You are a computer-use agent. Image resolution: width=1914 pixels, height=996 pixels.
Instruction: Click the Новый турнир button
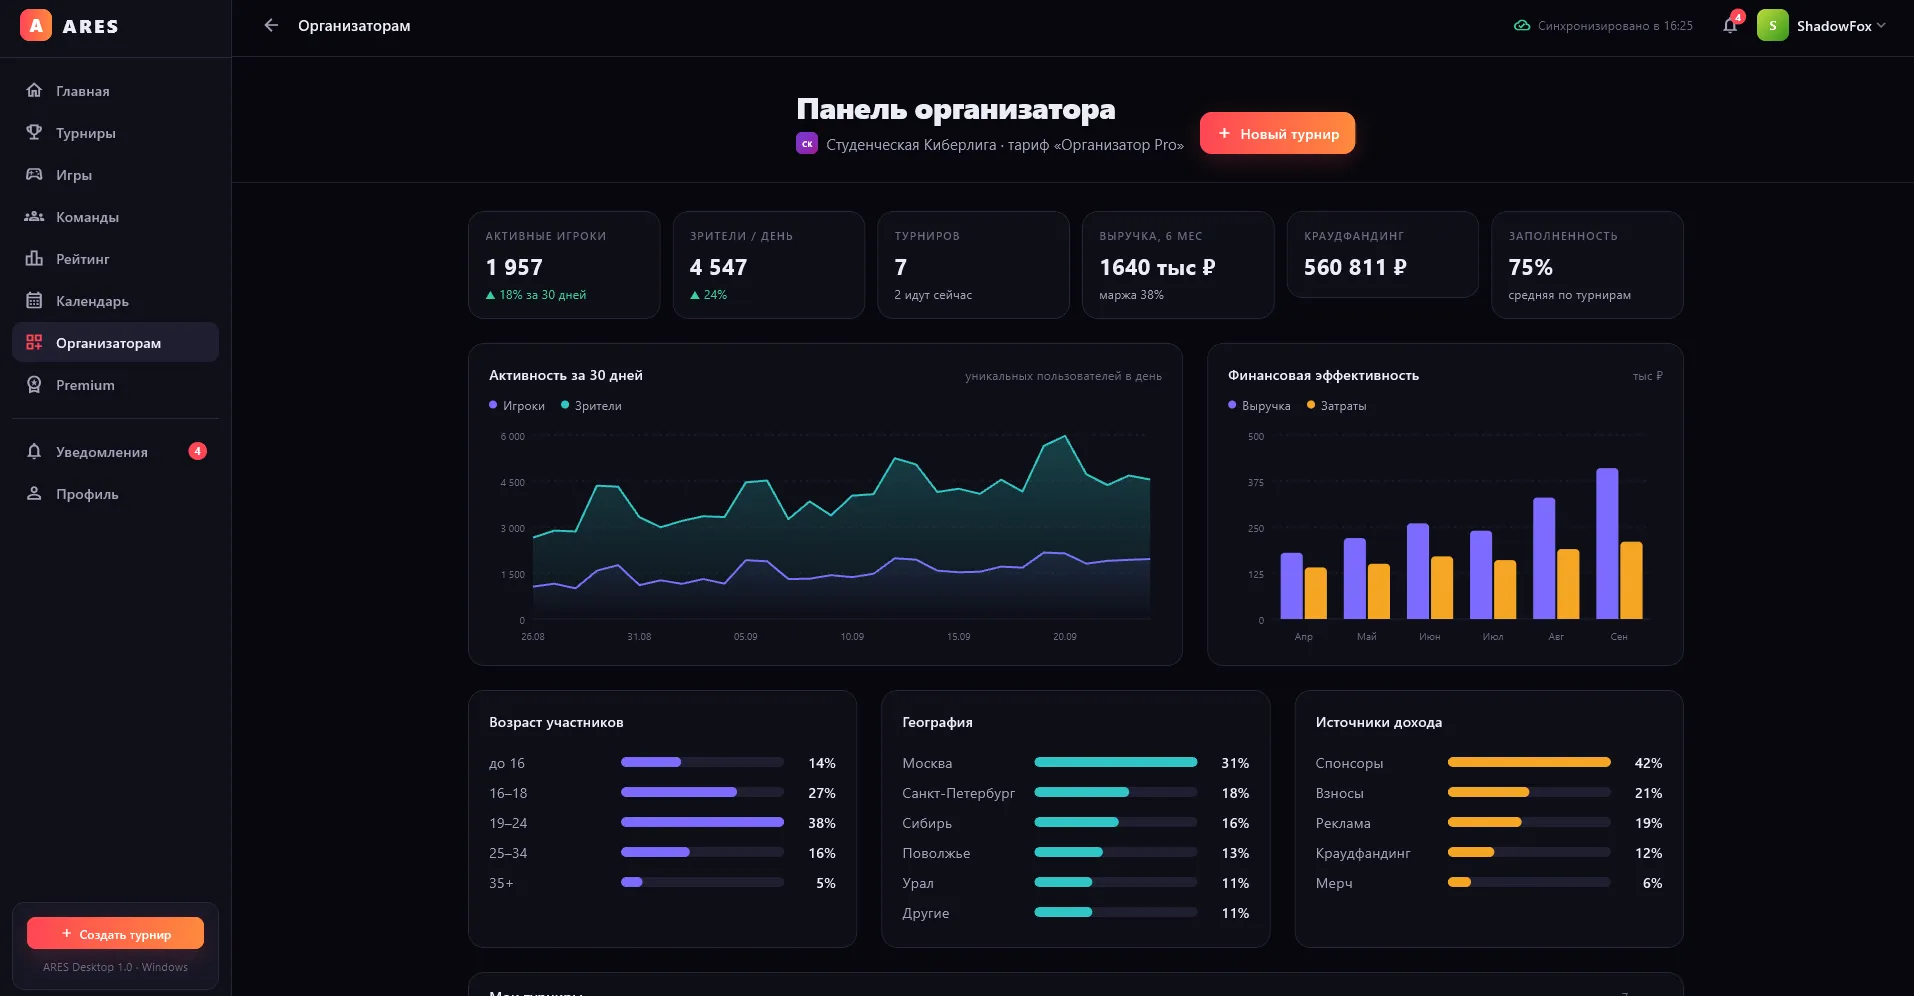click(1277, 133)
